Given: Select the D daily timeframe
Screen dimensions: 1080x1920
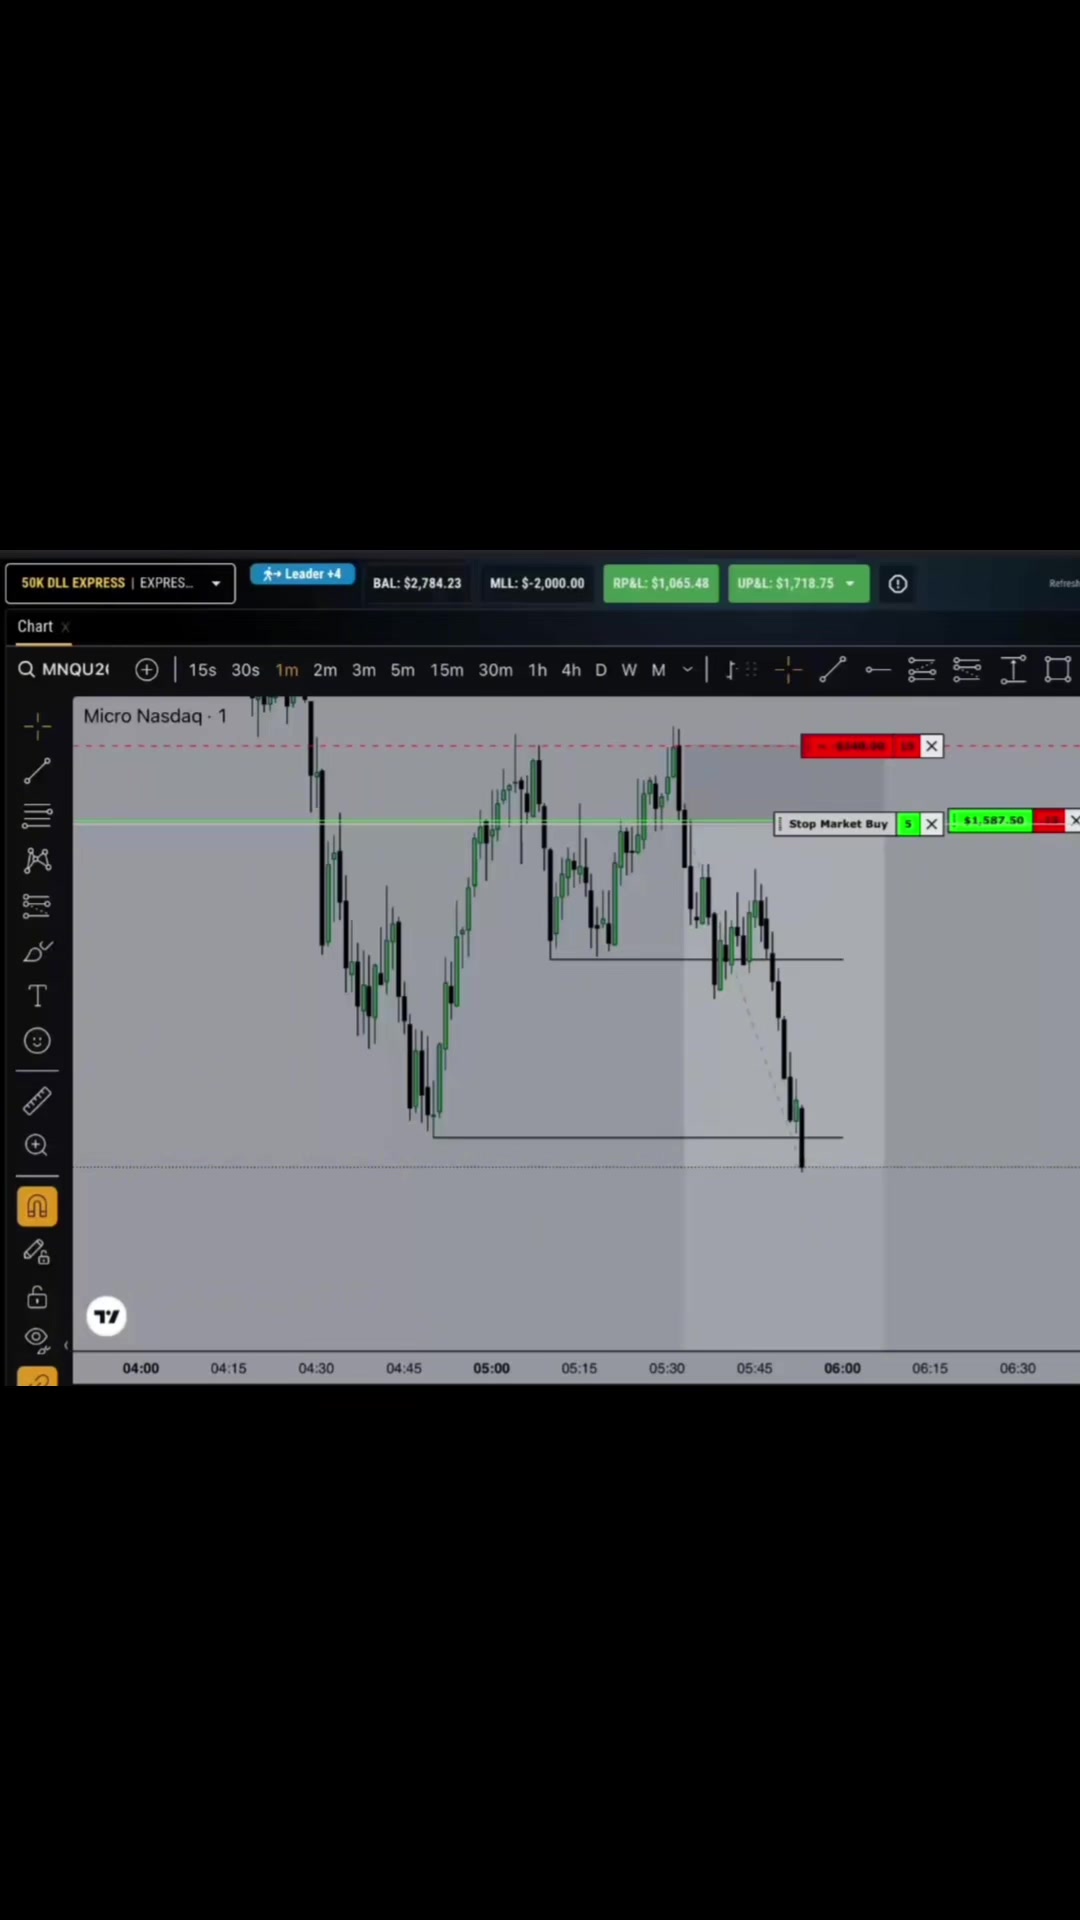Looking at the screenshot, I should (x=601, y=670).
